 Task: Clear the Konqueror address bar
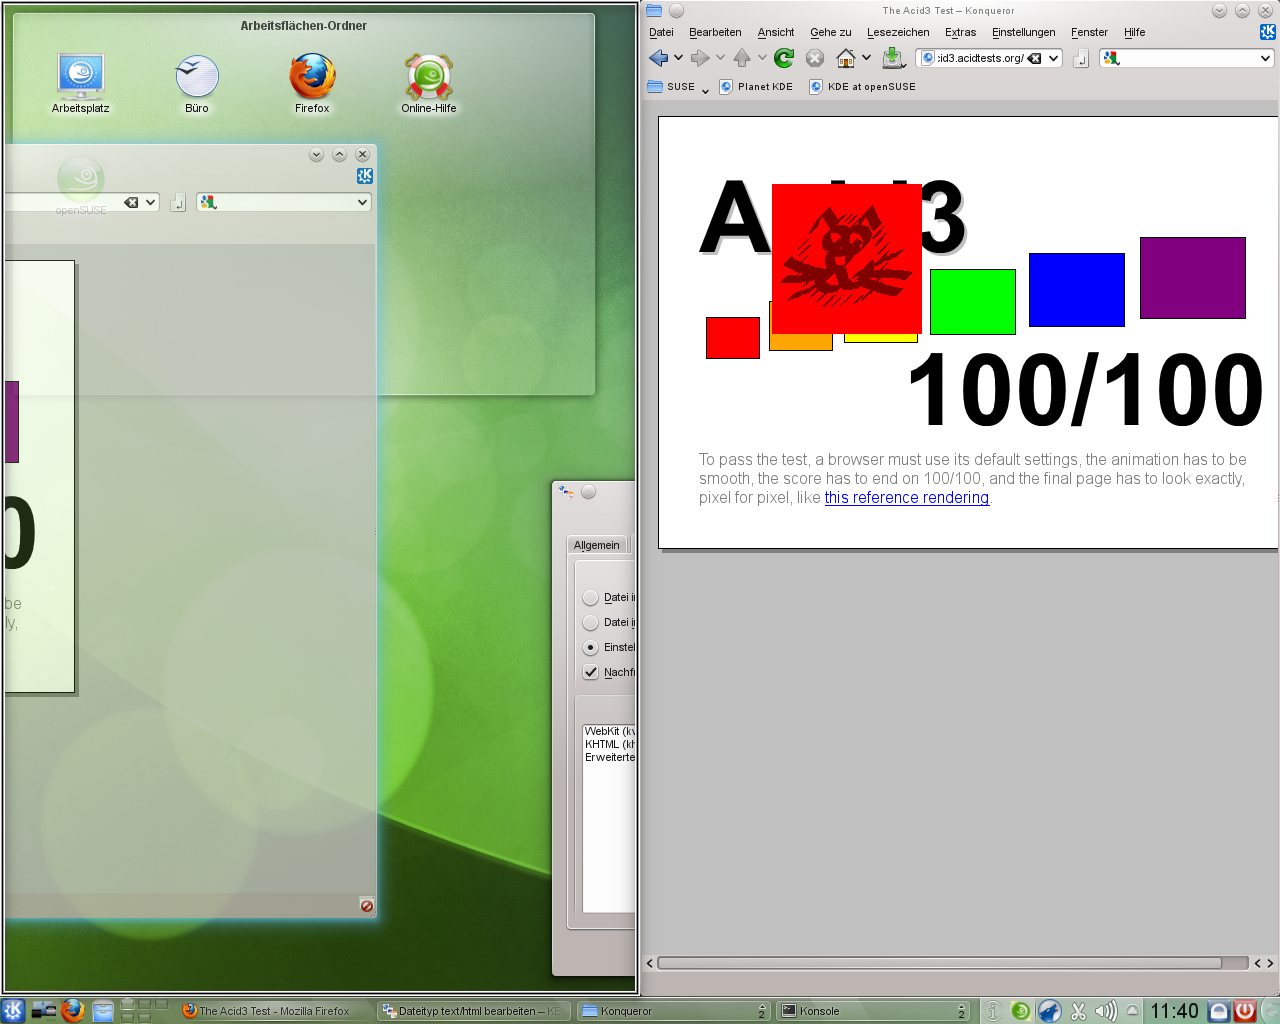(1035, 58)
